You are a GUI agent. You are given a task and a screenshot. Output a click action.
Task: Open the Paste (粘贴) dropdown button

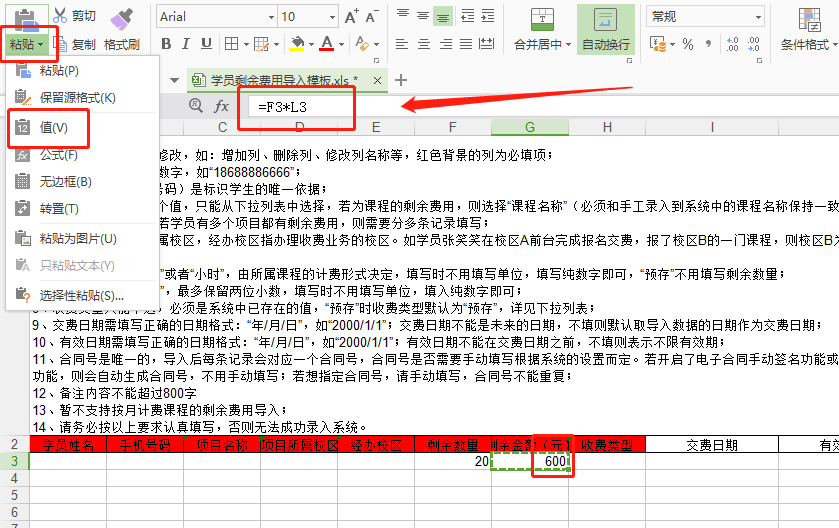tap(26, 44)
